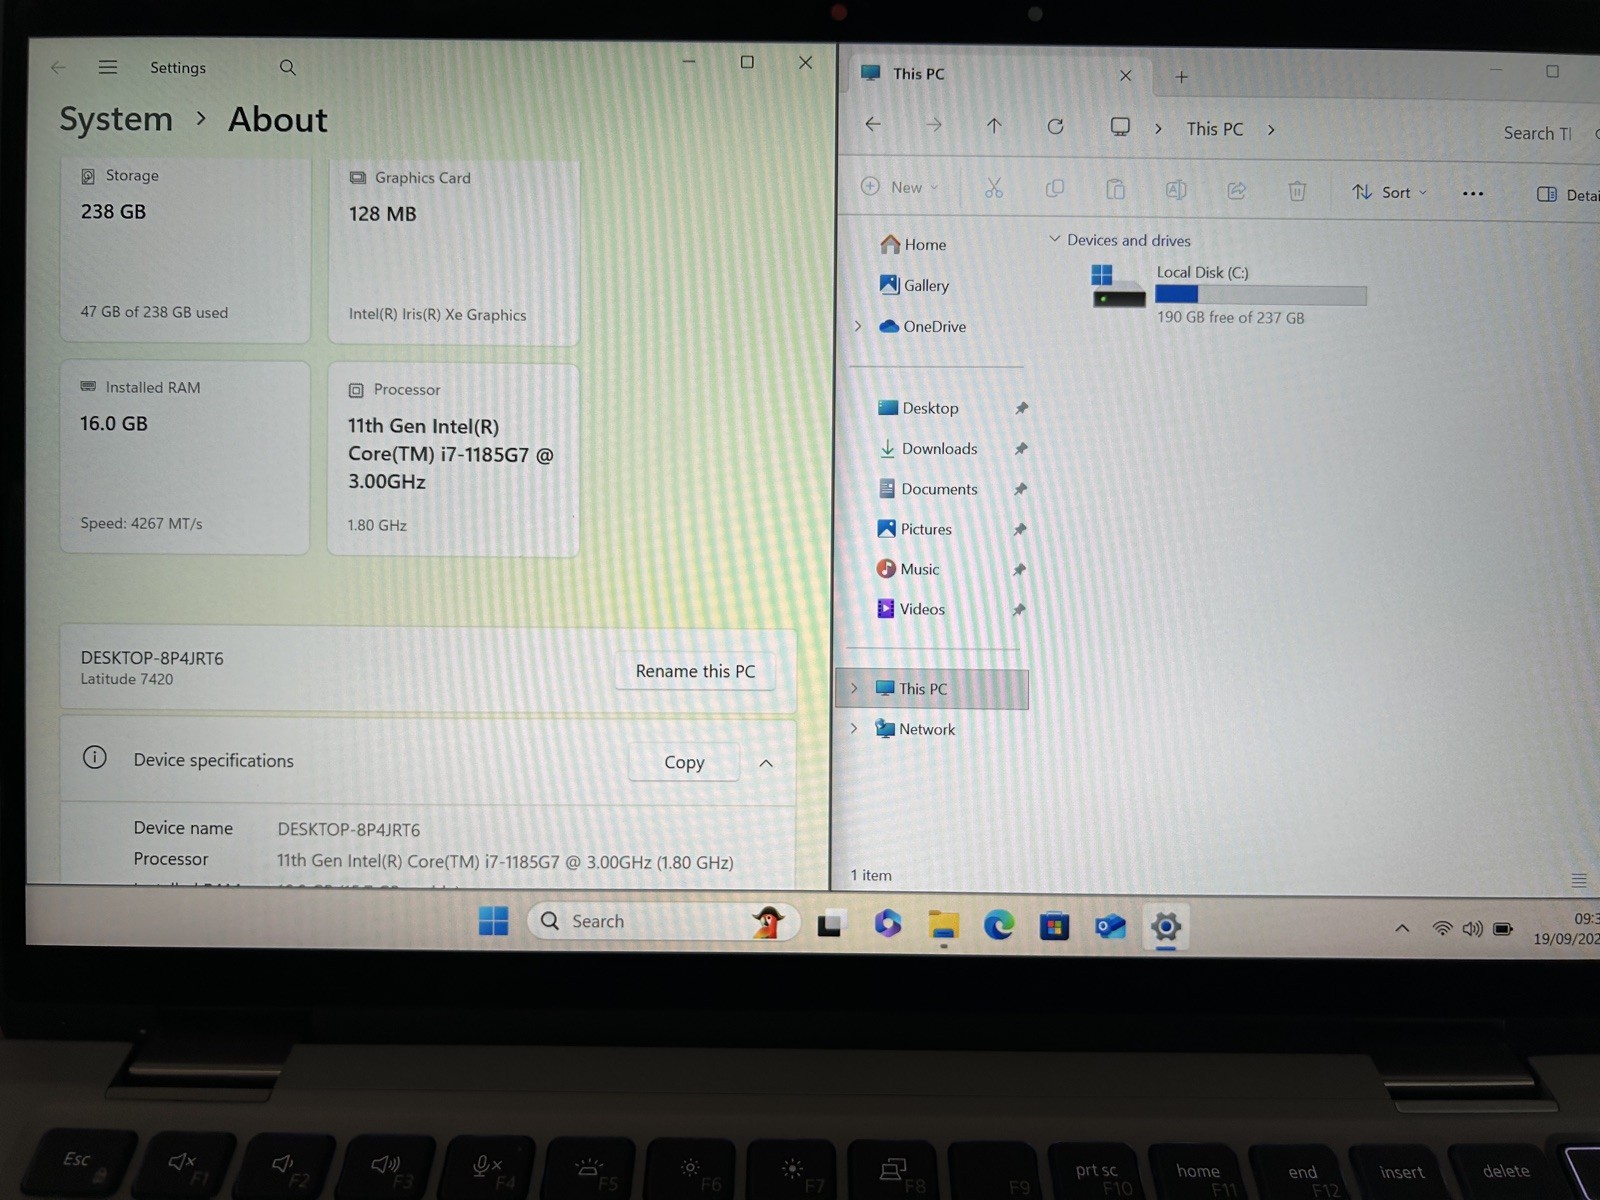Go up one folder level
This screenshot has width=1600, height=1200.
[994, 126]
